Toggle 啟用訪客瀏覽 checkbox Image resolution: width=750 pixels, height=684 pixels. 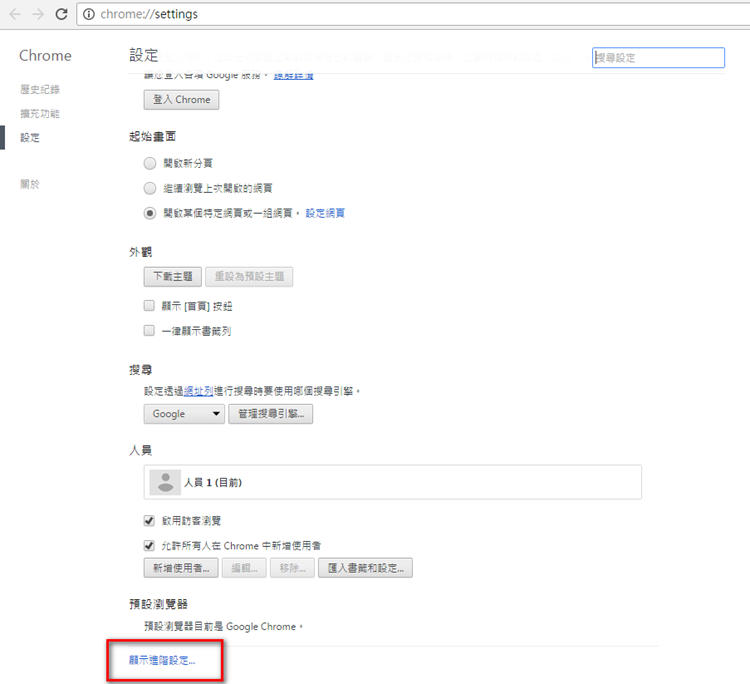(149, 520)
